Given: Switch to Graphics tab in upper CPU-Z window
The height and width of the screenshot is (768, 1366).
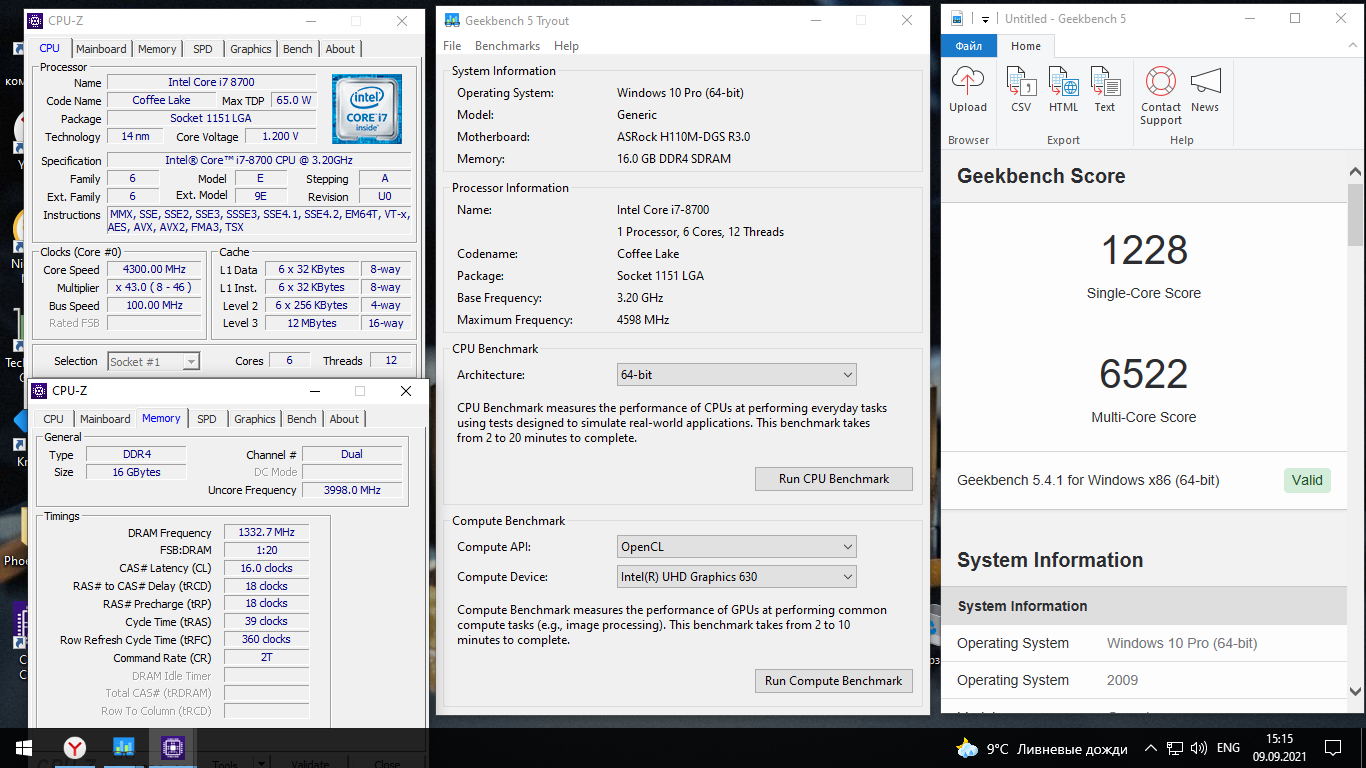Looking at the screenshot, I should tap(250, 49).
